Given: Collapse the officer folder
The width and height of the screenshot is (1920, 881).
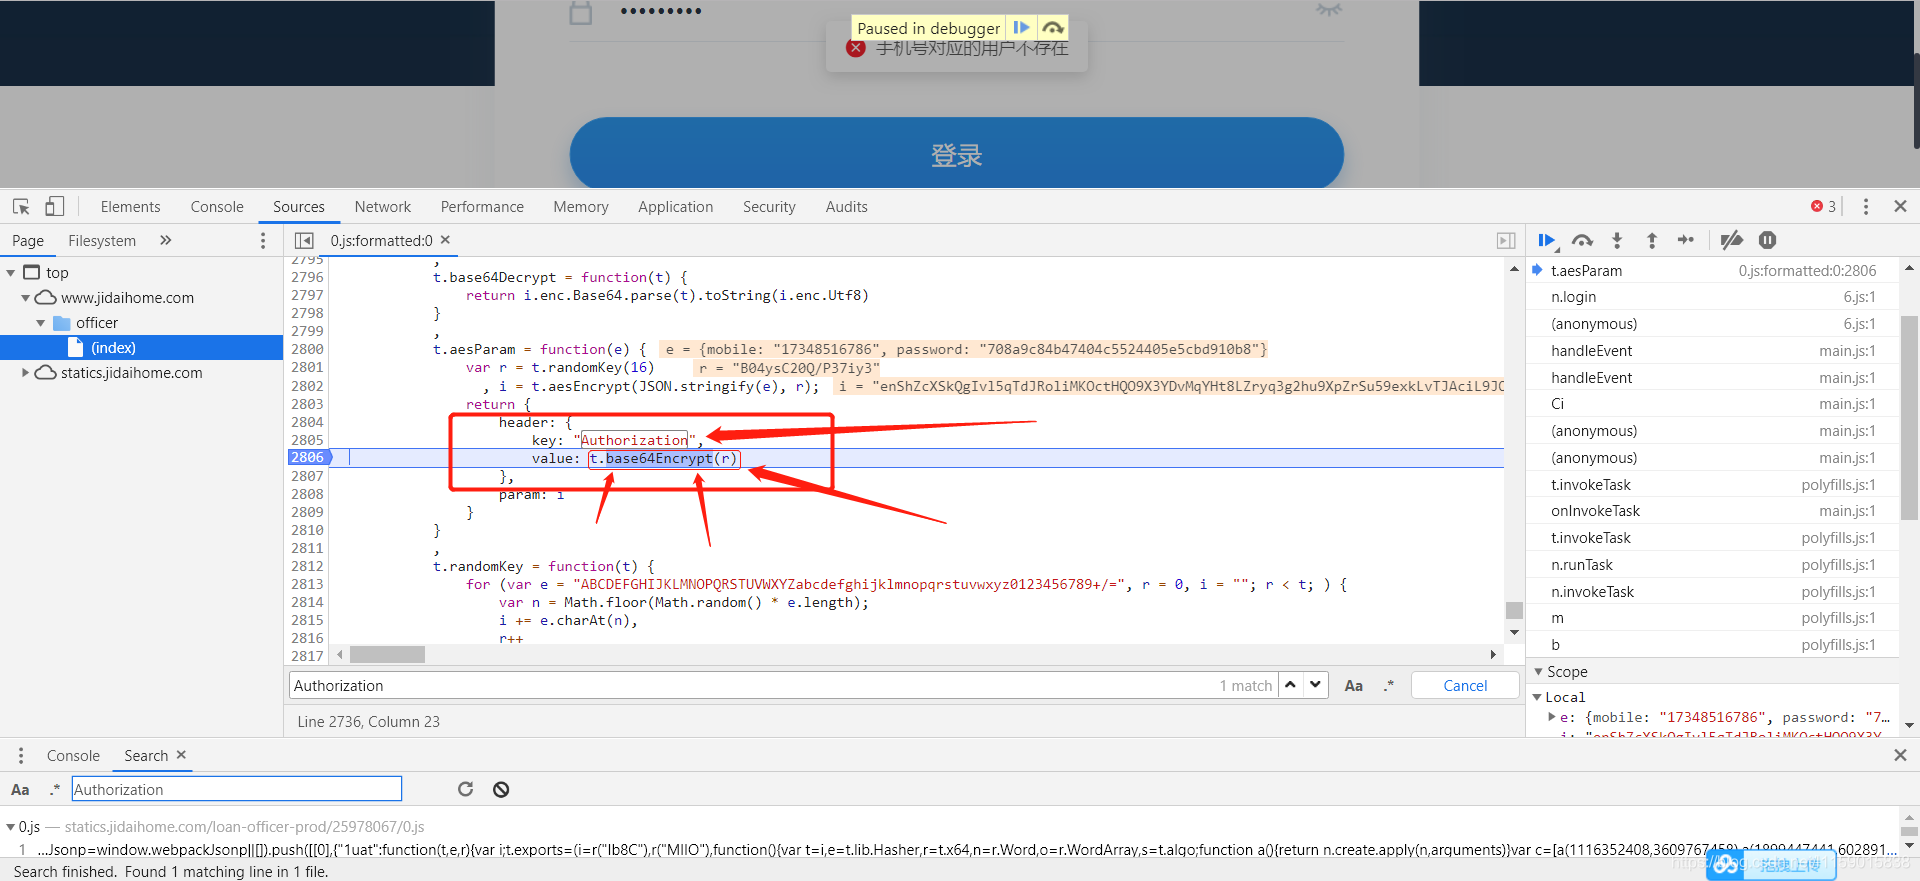Looking at the screenshot, I should click(41, 323).
